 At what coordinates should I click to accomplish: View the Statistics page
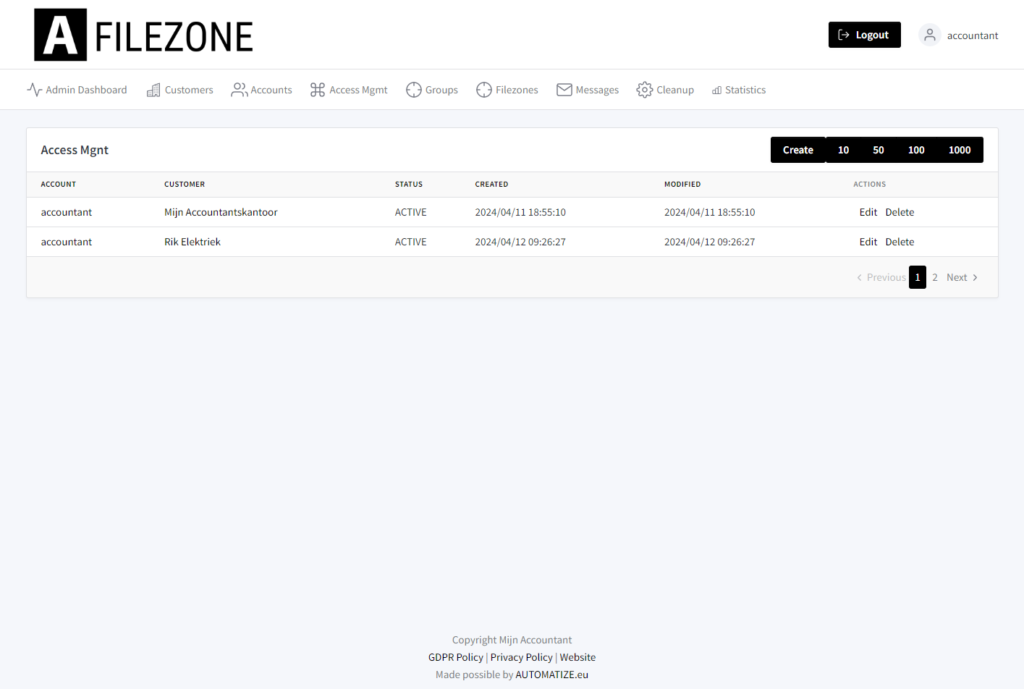coord(739,89)
